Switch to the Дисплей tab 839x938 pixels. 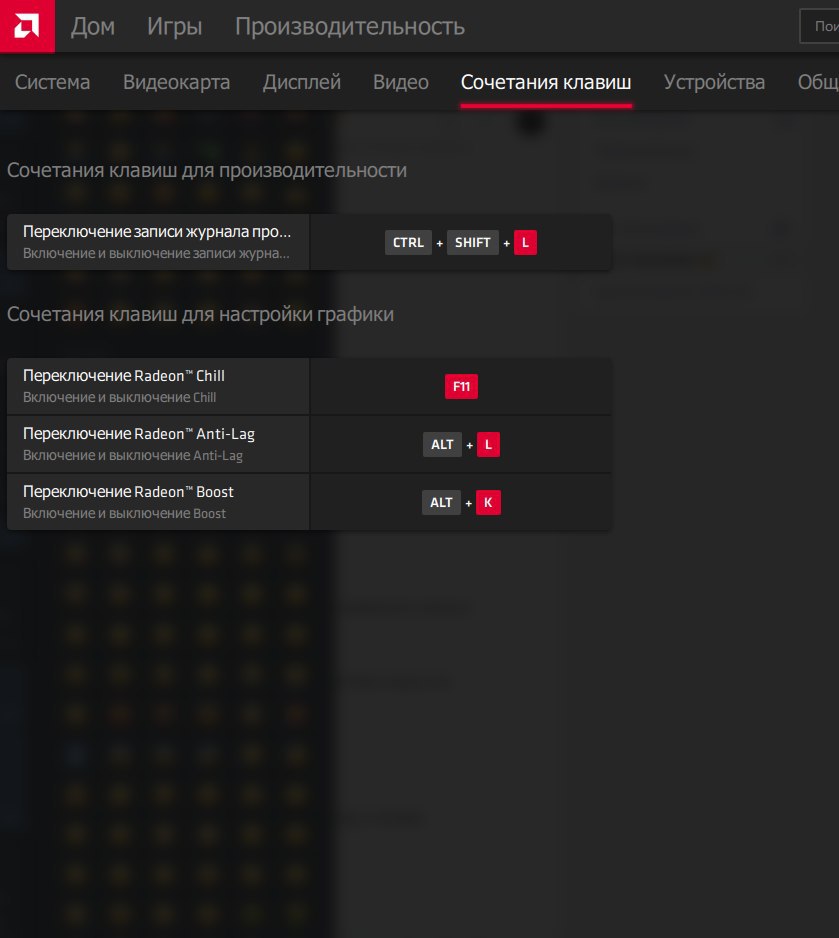click(302, 82)
